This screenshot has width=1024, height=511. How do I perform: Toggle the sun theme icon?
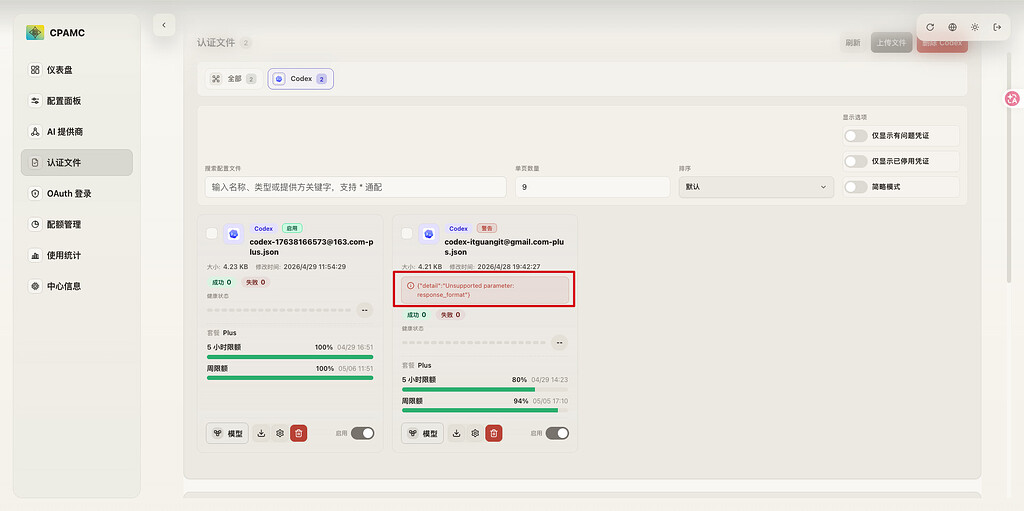point(974,27)
